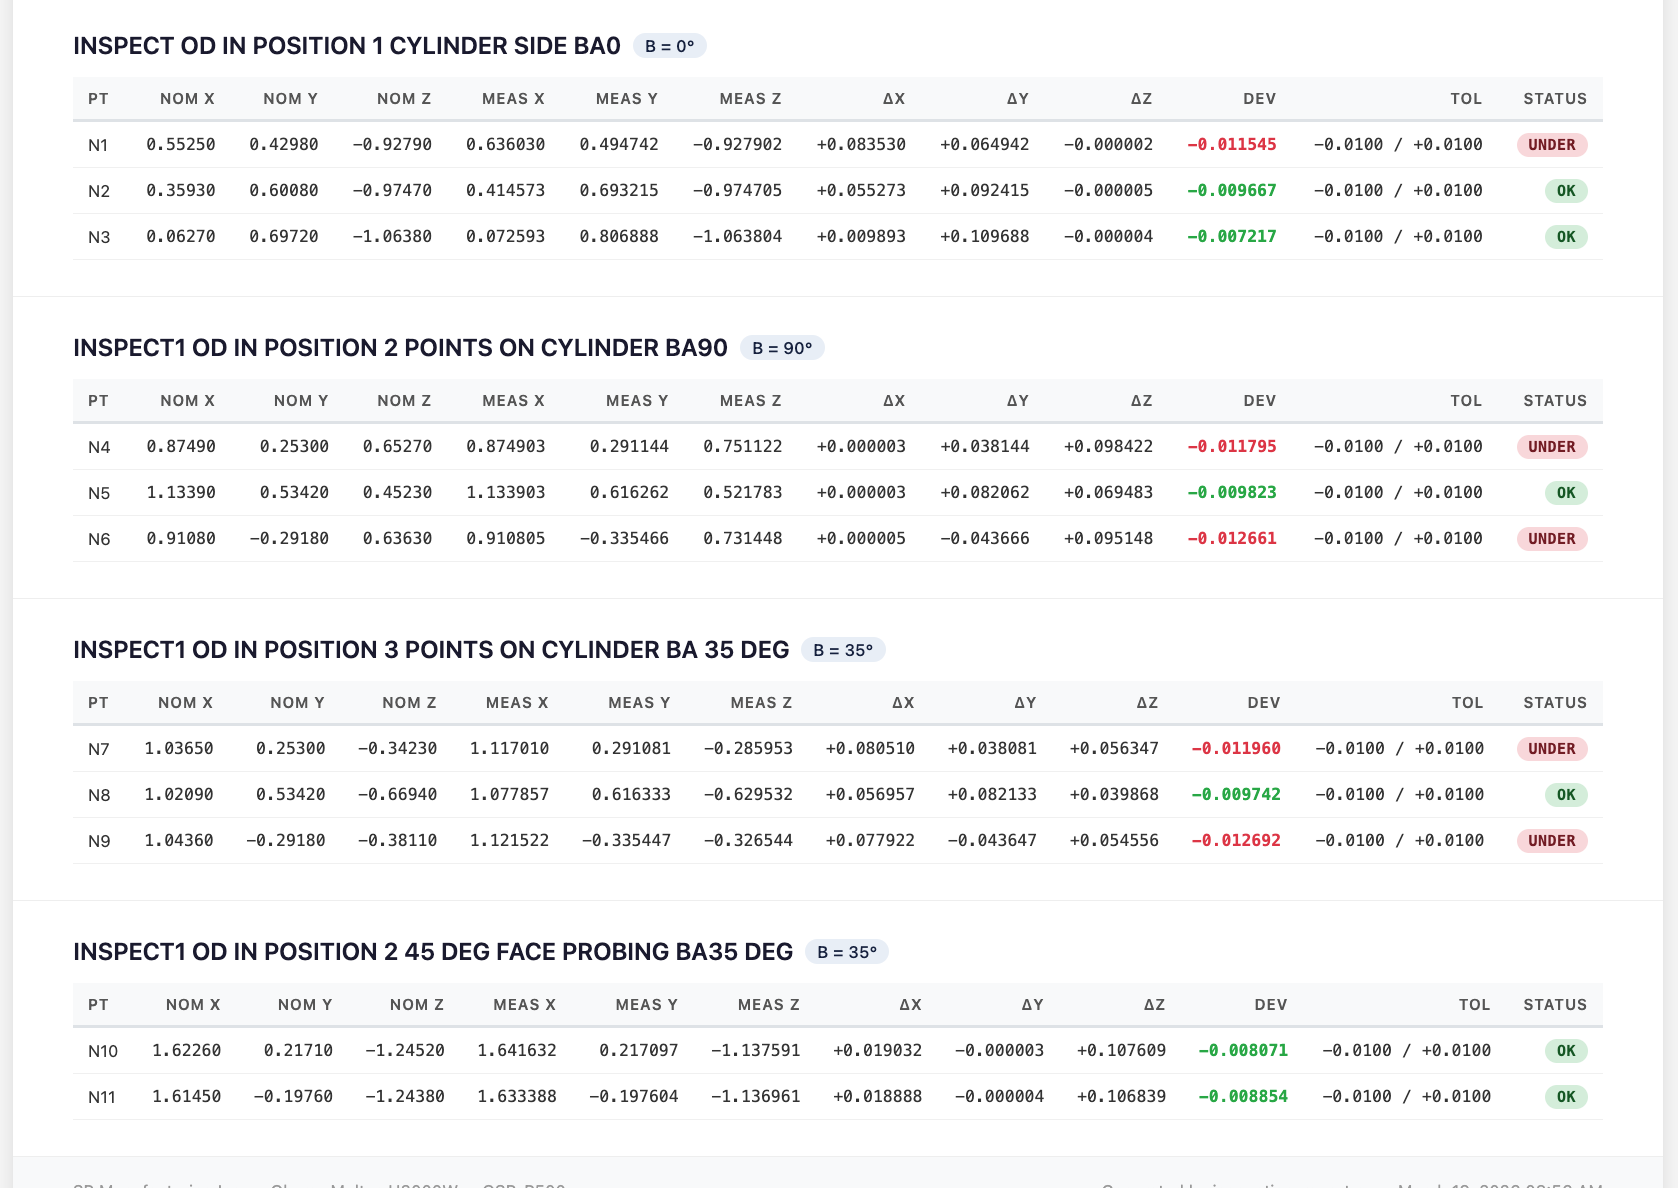Click the OK status badge for N8
This screenshot has width=1678, height=1188.
pos(1565,795)
